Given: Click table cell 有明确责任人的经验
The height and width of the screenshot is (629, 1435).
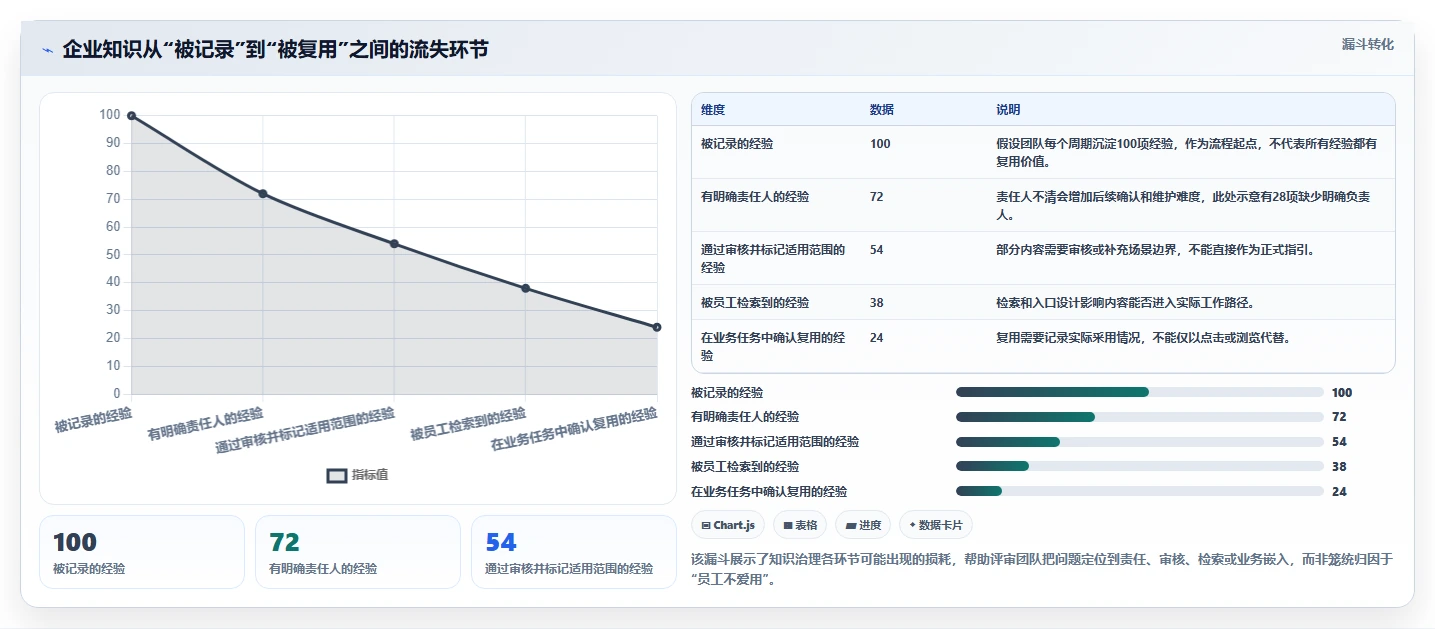Looking at the screenshot, I should click(x=755, y=197).
